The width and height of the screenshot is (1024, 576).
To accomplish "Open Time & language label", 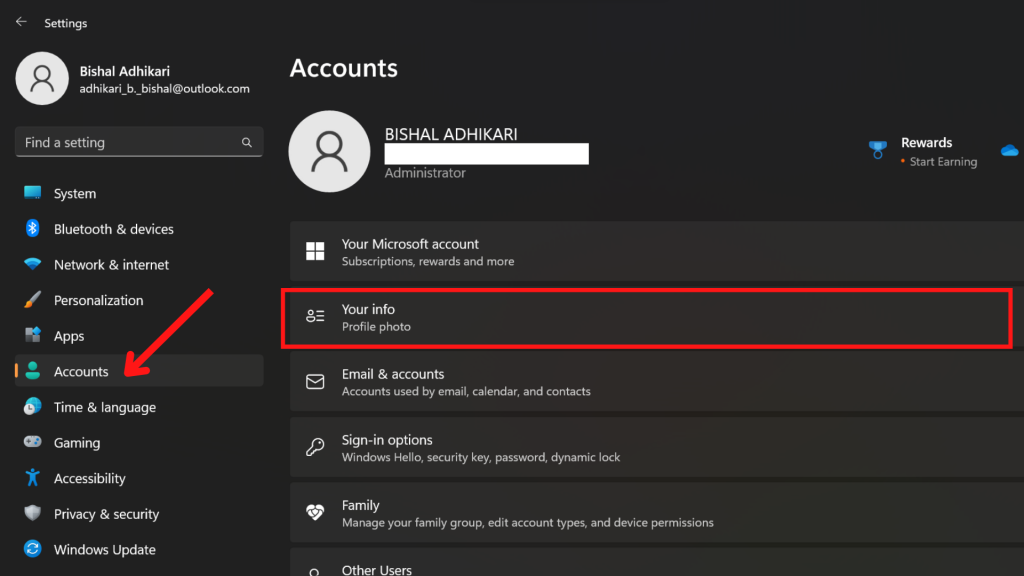I will click(x=104, y=407).
